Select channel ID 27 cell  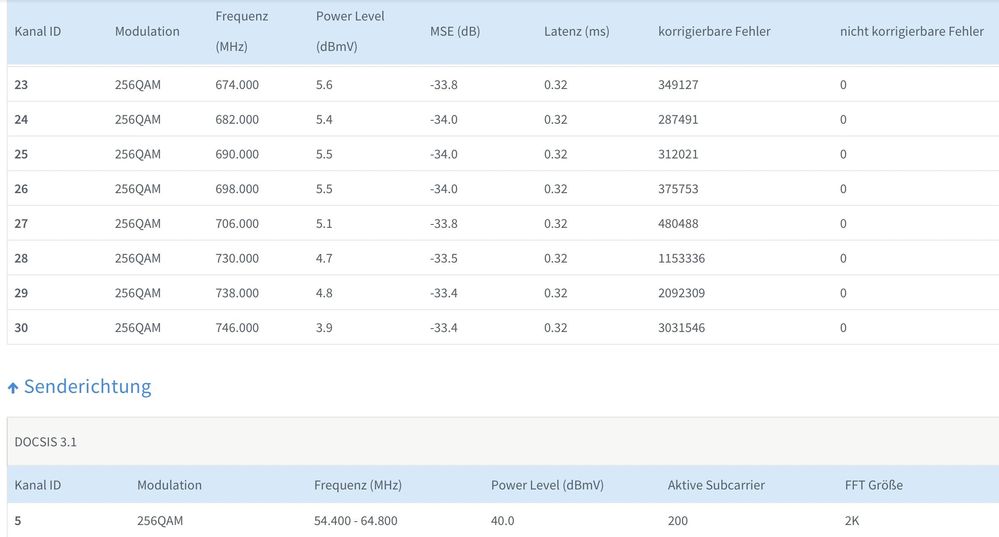[21, 224]
